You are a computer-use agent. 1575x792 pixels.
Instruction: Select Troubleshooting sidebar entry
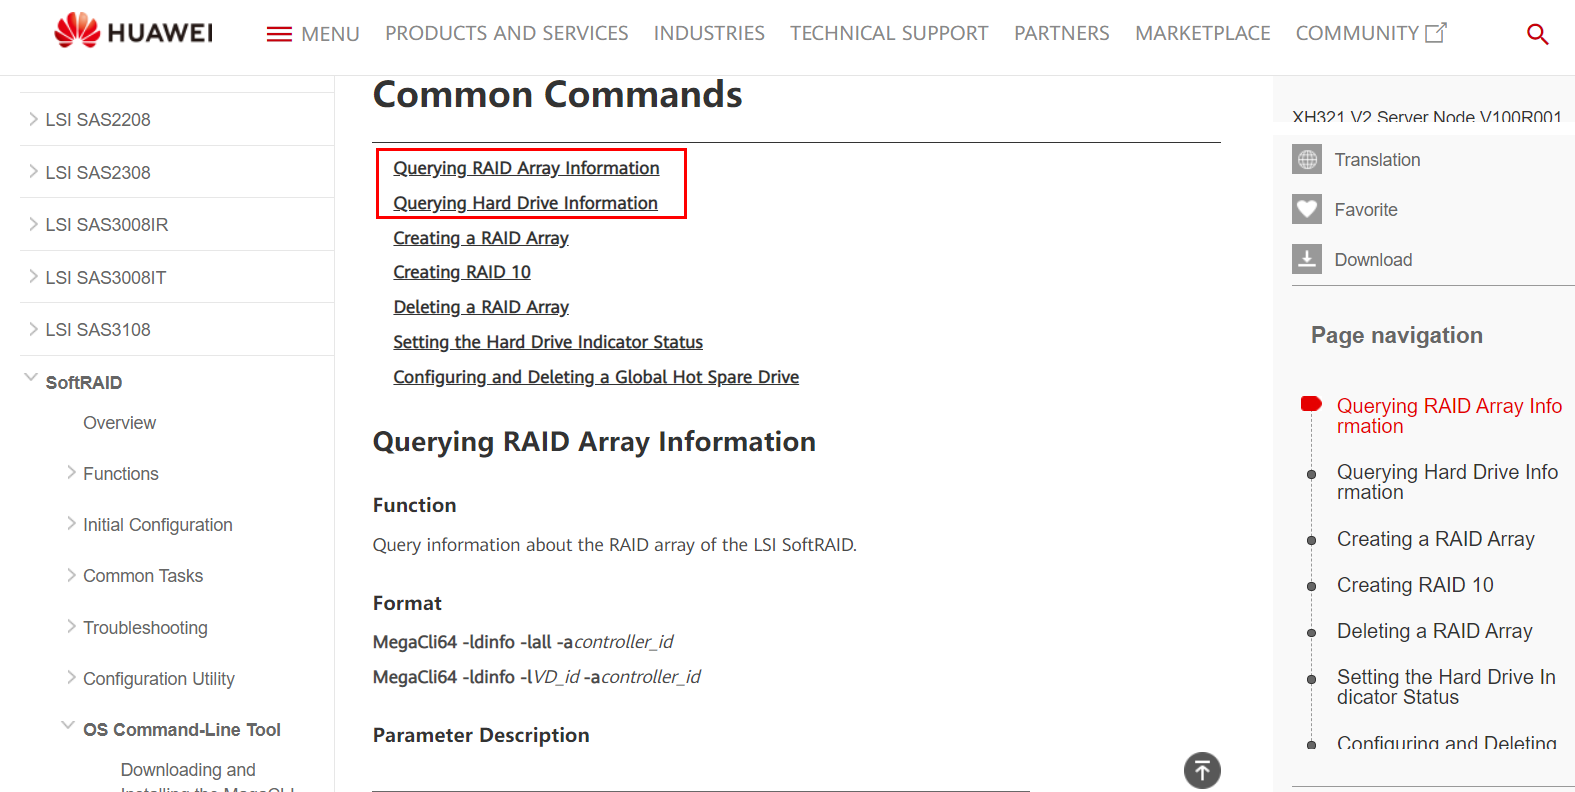point(146,628)
